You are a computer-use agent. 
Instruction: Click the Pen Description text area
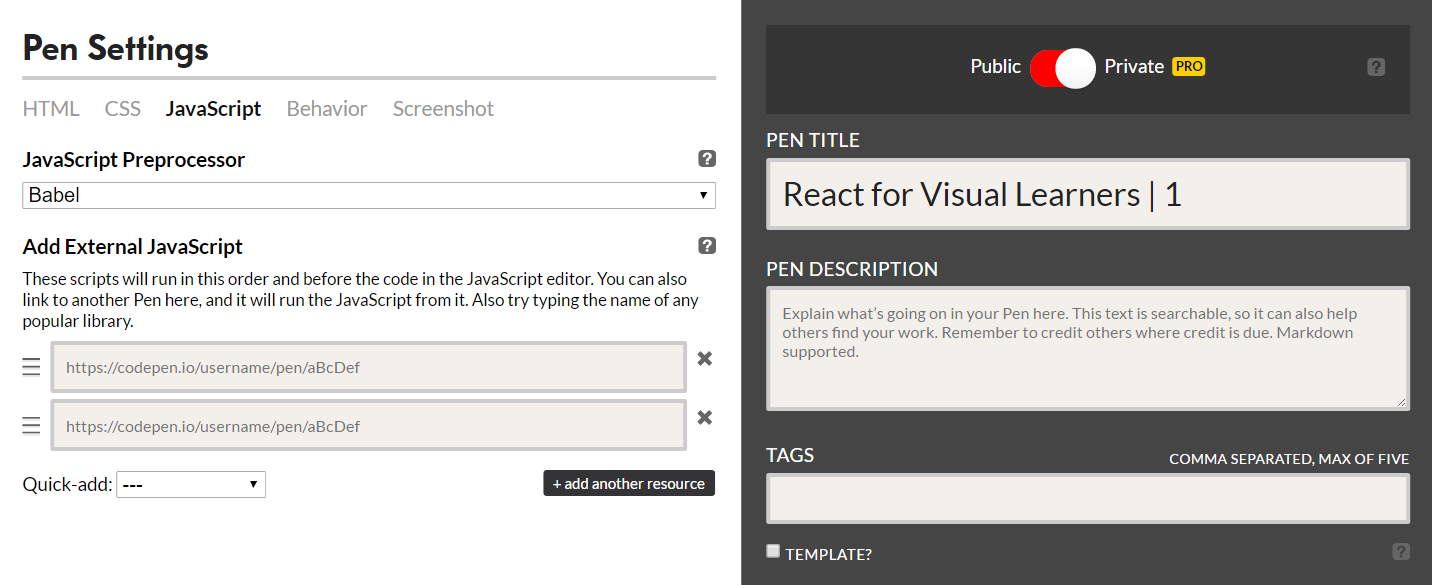pos(1088,348)
